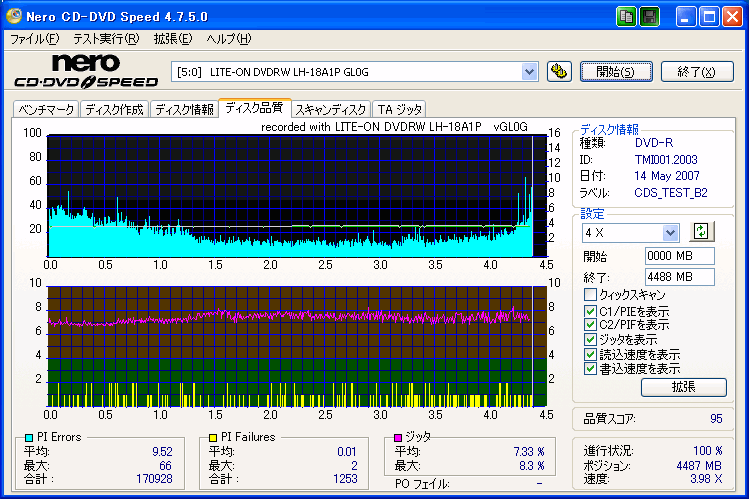Viewport: 749px width, 499px height.
Task: Click the yellow PI Failures color swatch
Action: pyautogui.click(x=213, y=437)
